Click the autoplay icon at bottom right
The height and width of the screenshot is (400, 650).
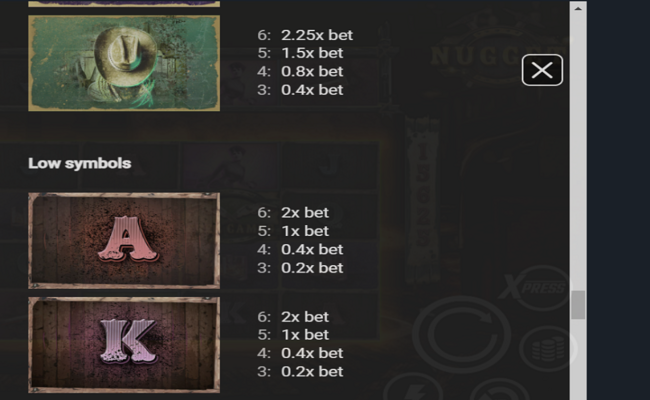(499, 391)
